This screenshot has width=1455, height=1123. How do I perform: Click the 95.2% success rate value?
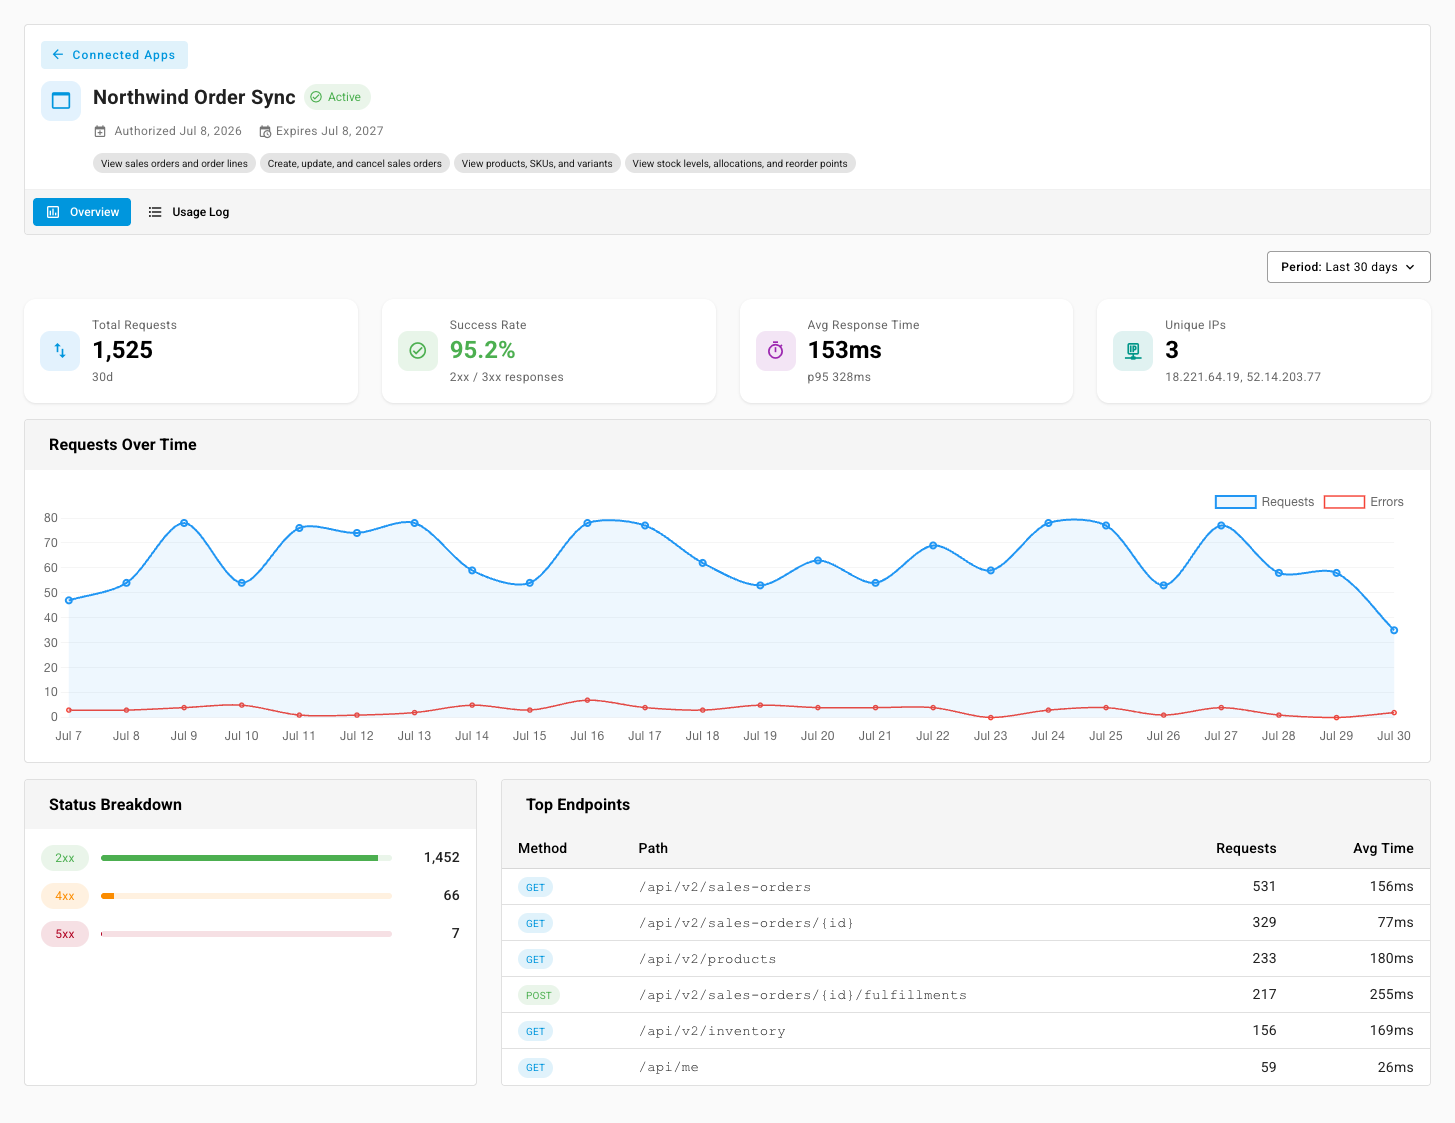point(482,350)
